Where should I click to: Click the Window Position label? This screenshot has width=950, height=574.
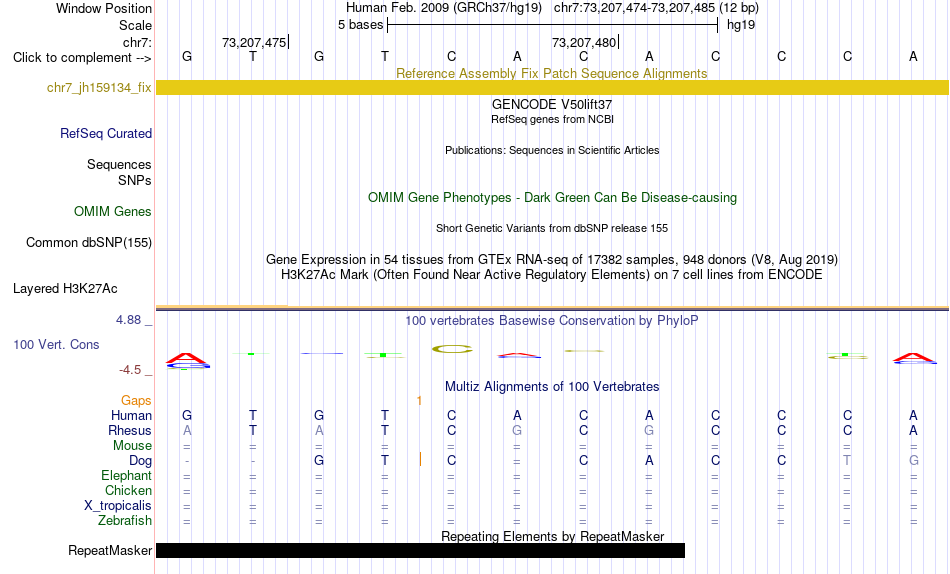104,8
